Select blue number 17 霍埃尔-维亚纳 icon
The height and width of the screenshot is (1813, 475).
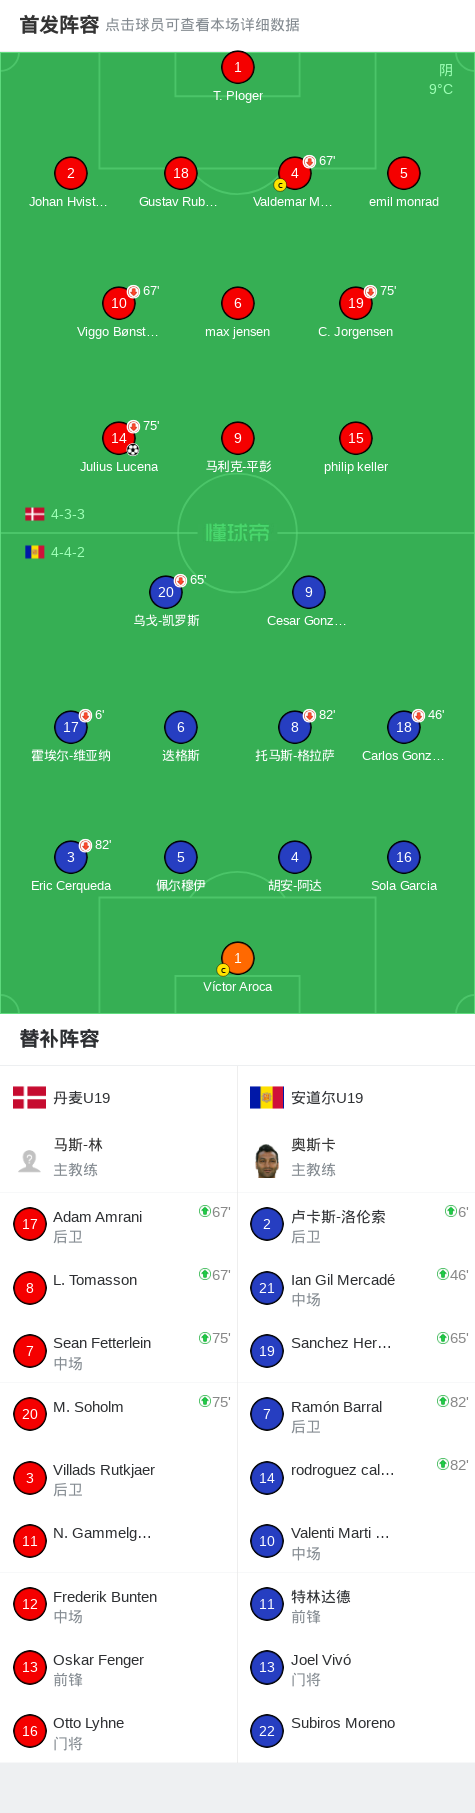pyautogui.click(x=71, y=727)
